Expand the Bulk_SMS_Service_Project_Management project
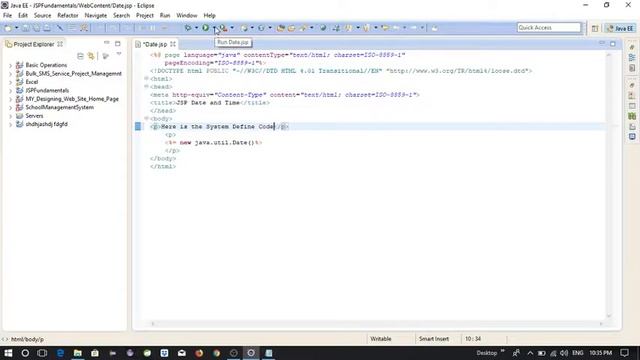Viewport: 640px width, 360px height. point(10,74)
